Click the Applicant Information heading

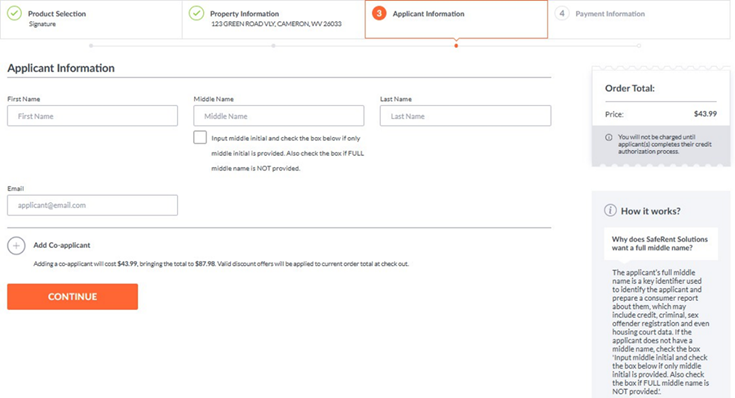[61, 68]
